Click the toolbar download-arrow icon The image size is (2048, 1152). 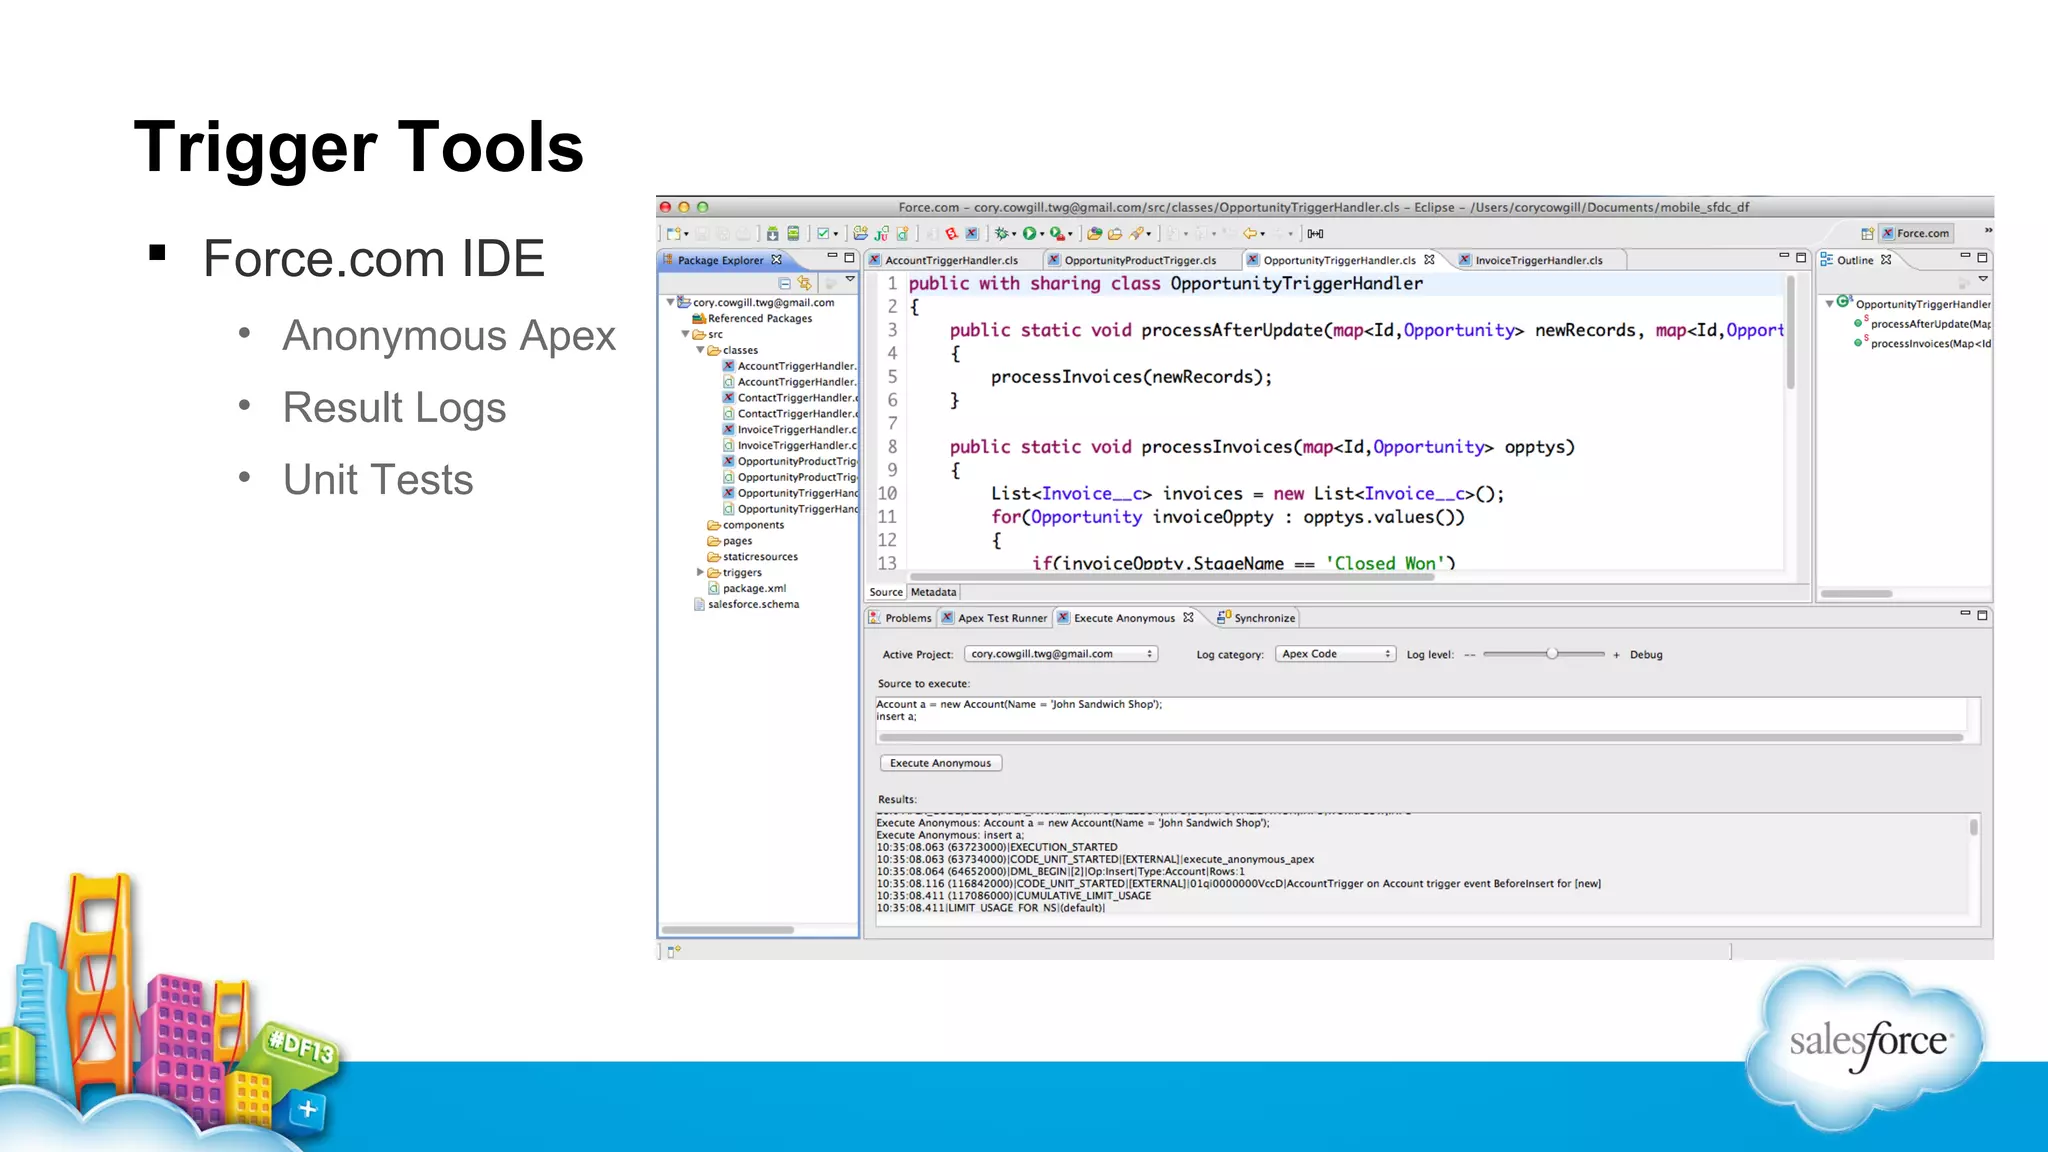[772, 234]
